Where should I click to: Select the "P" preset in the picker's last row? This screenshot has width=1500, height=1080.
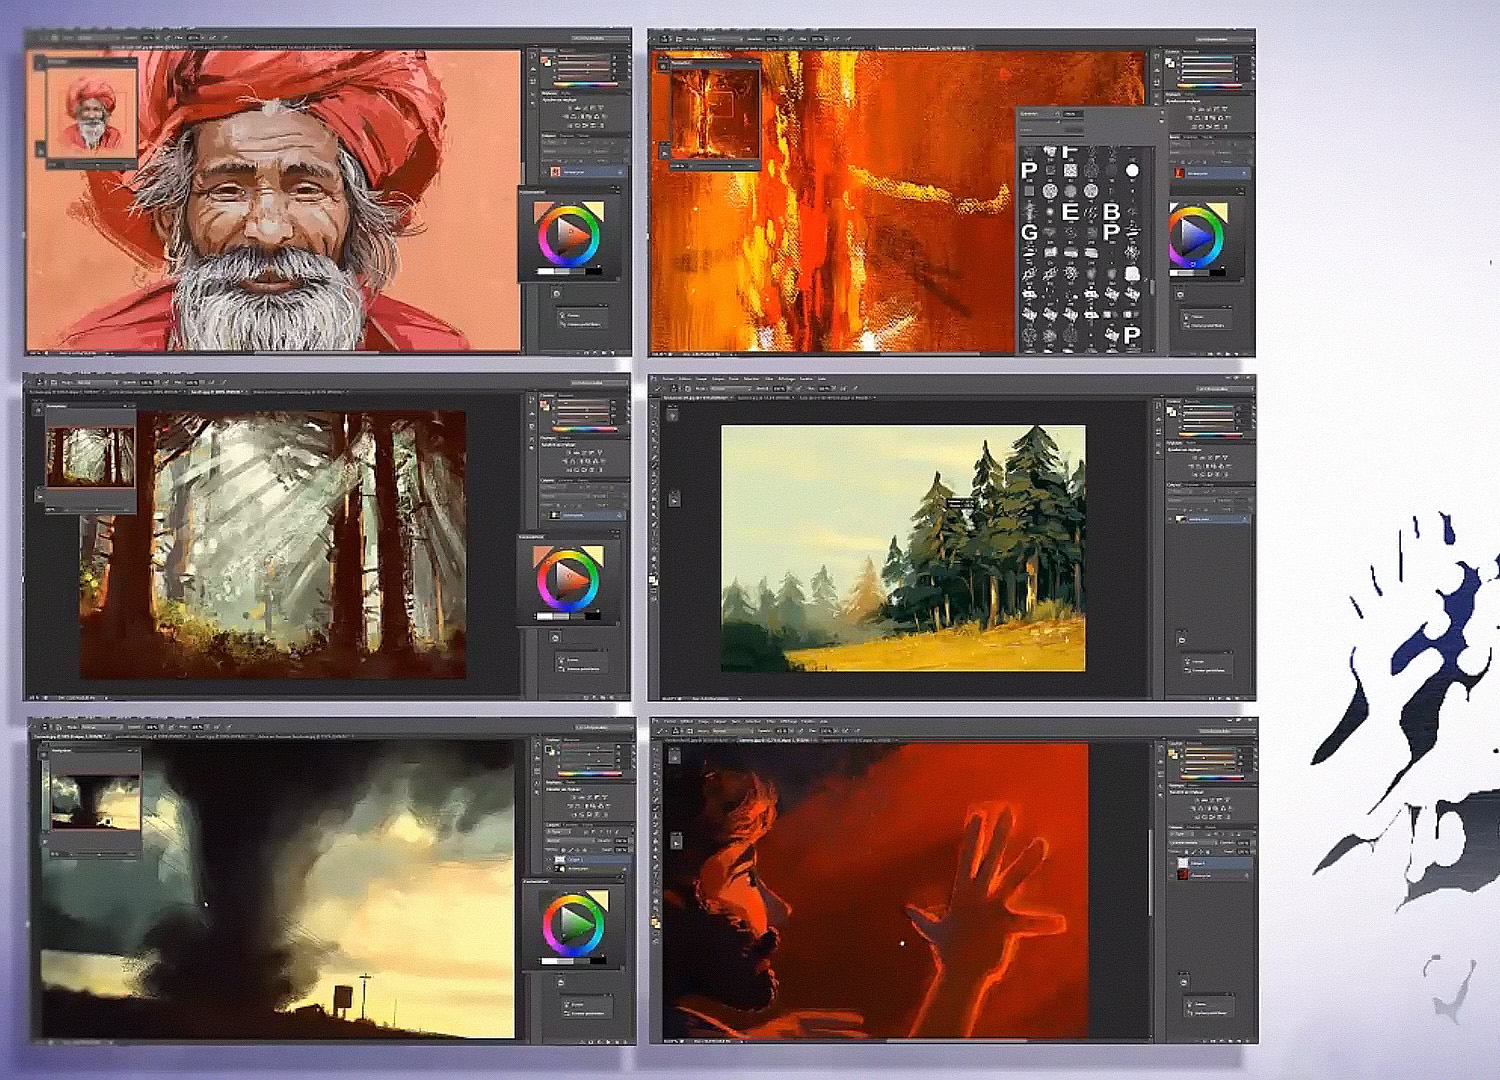(x=1131, y=335)
